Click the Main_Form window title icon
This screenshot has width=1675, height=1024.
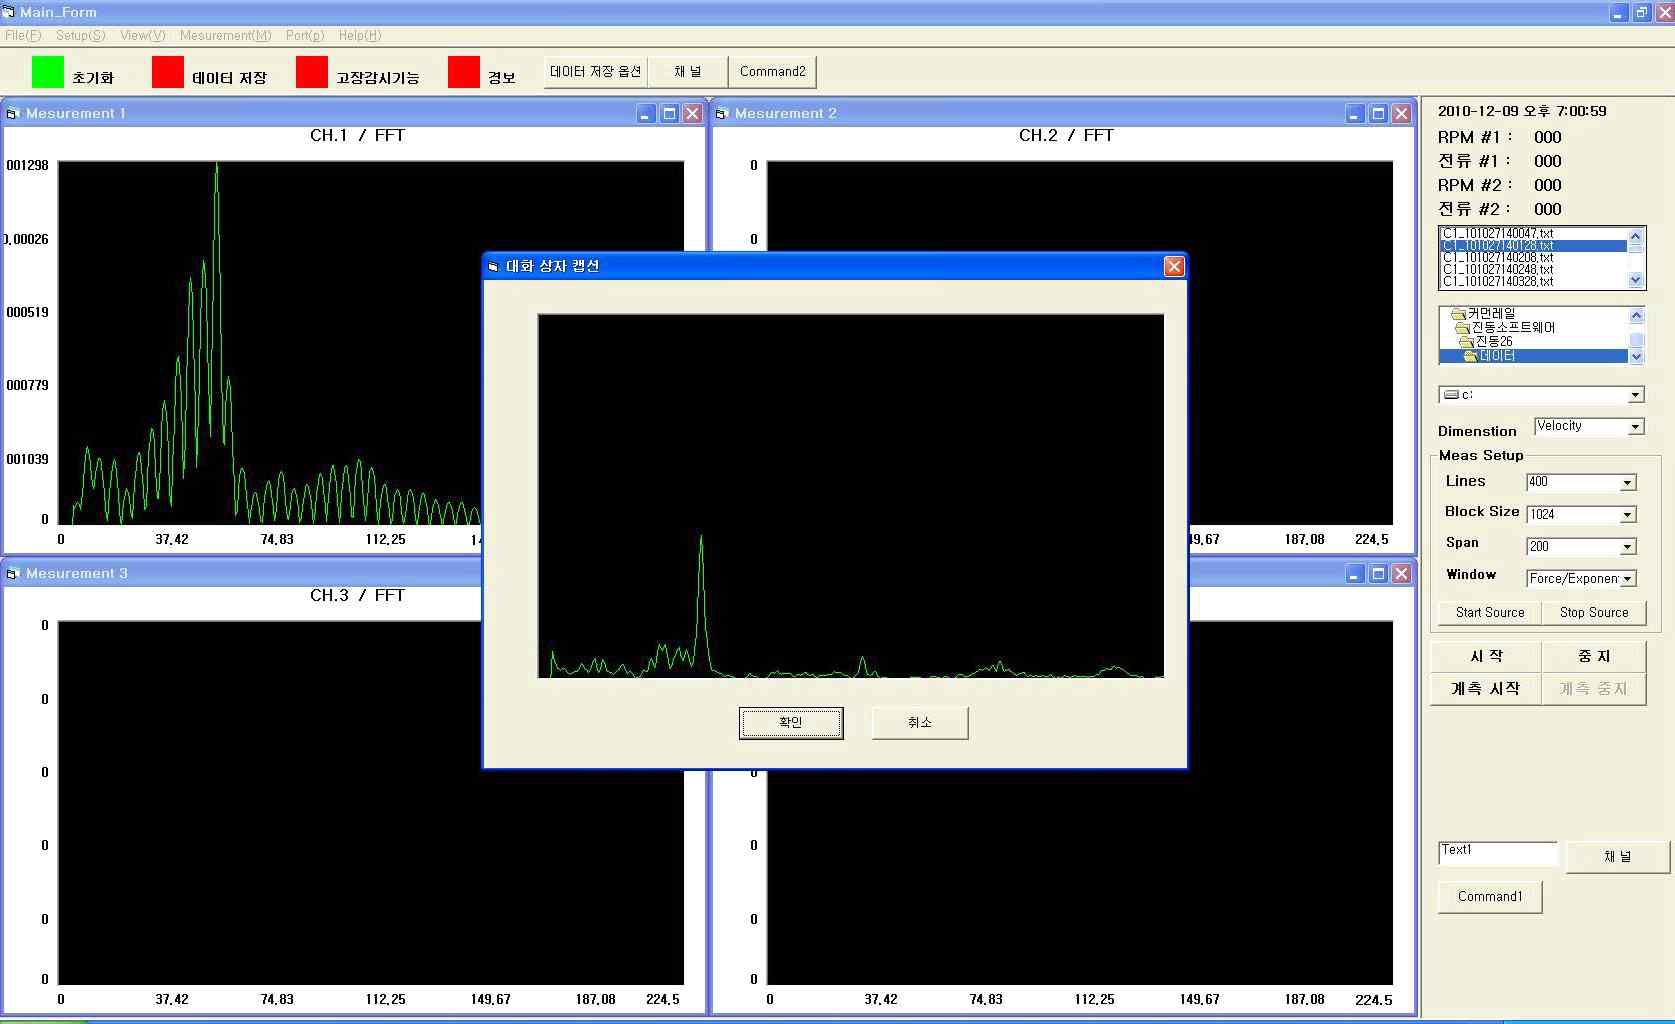(8, 12)
